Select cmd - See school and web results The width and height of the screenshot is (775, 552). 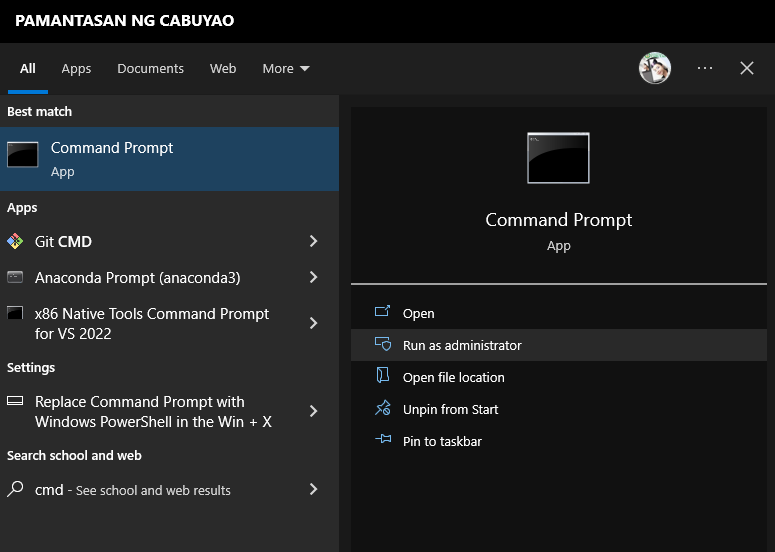click(x=169, y=489)
